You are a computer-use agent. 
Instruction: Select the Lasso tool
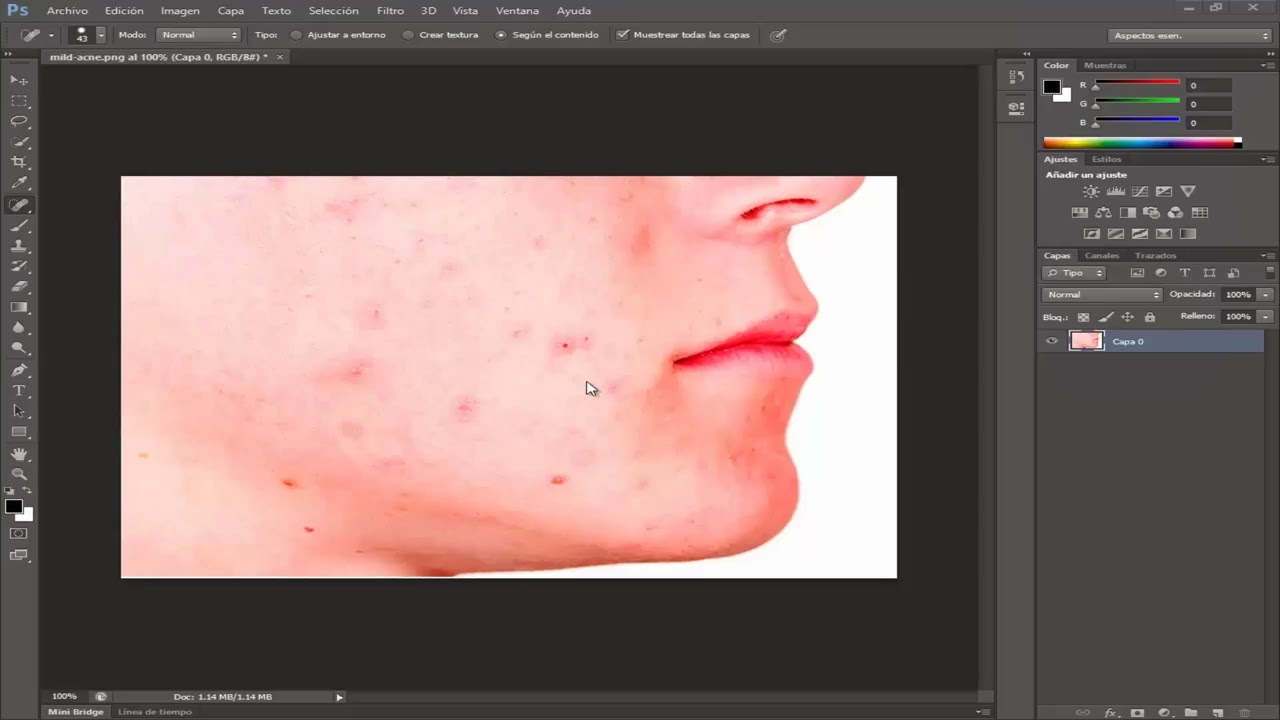coord(19,121)
